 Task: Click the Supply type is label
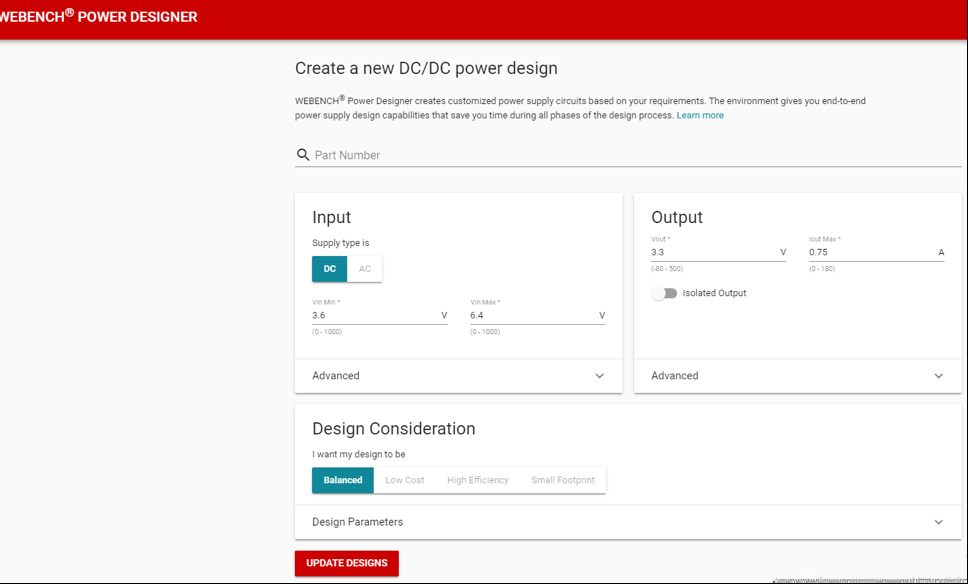pyautogui.click(x=341, y=243)
